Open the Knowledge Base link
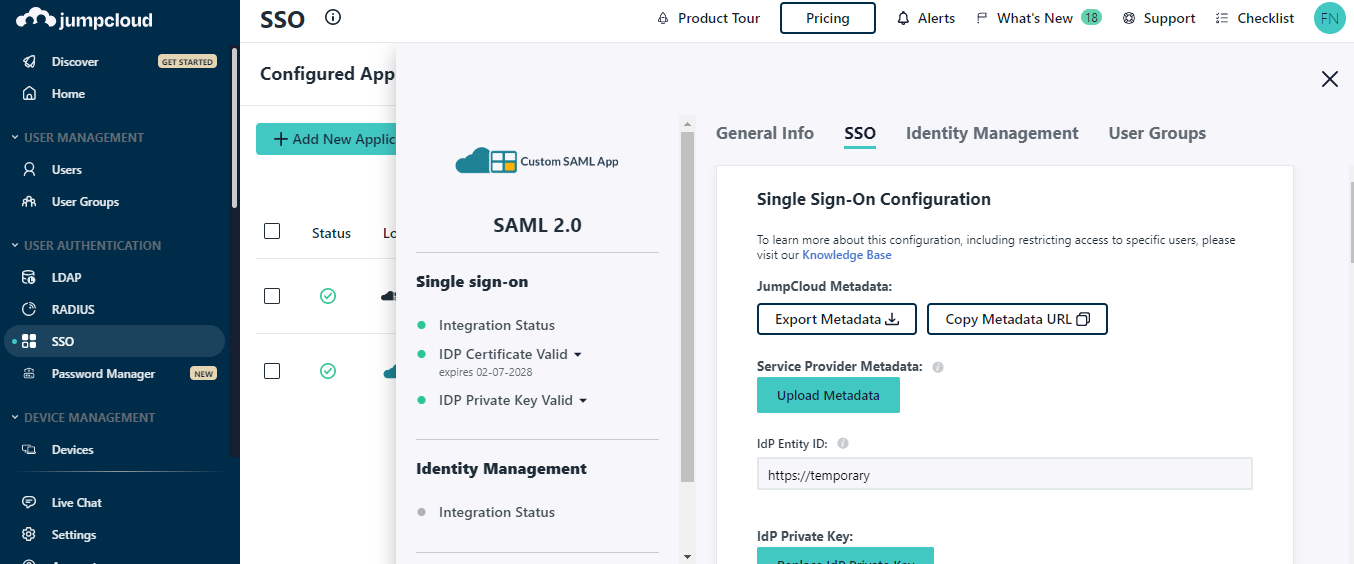The width and height of the screenshot is (1354, 564). click(x=847, y=255)
